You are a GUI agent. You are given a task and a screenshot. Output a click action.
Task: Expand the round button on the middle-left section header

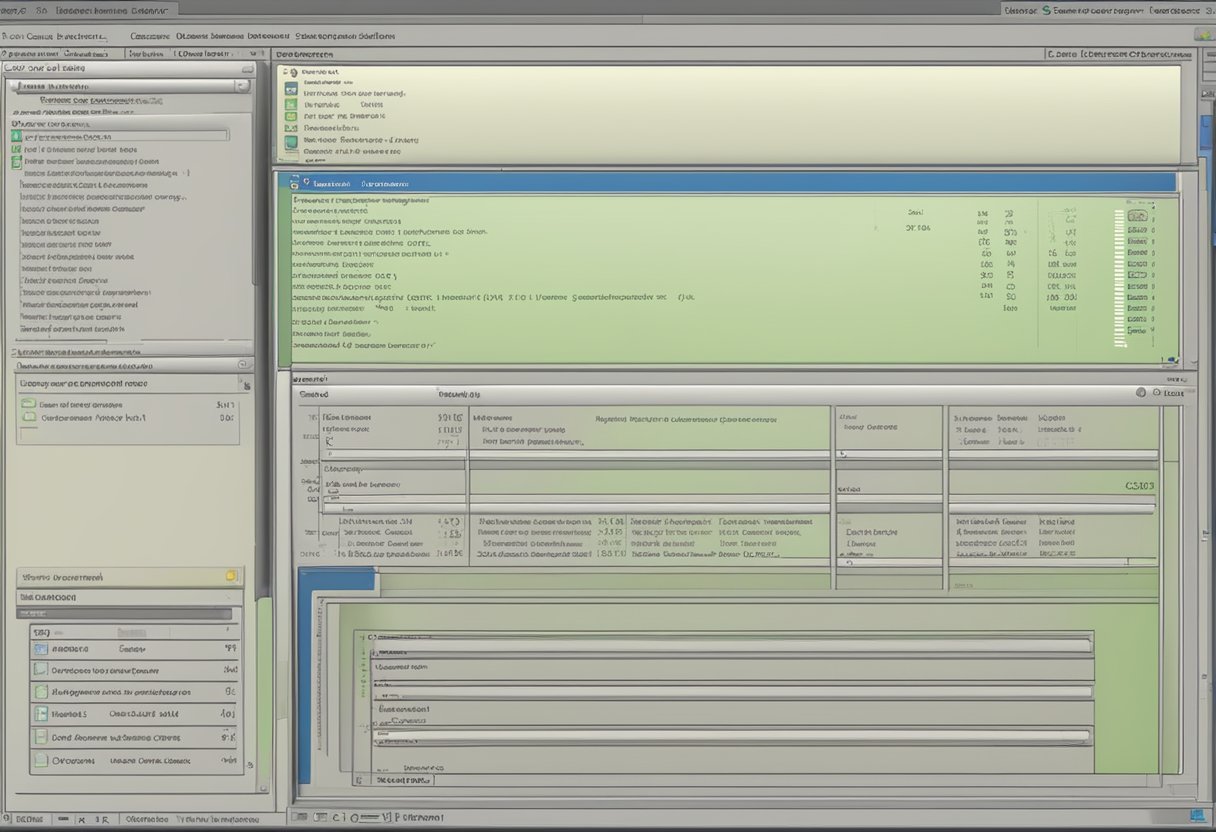click(243, 365)
